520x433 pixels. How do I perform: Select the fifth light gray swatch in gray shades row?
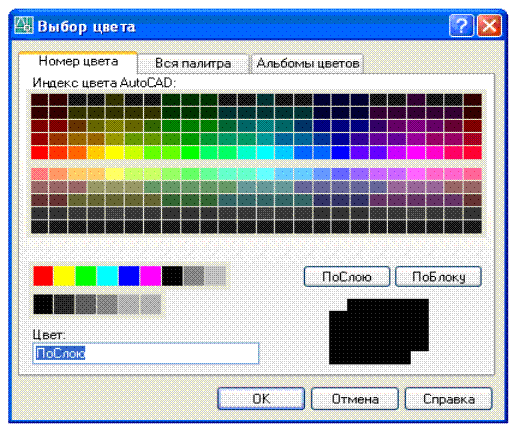pos(129,304)
